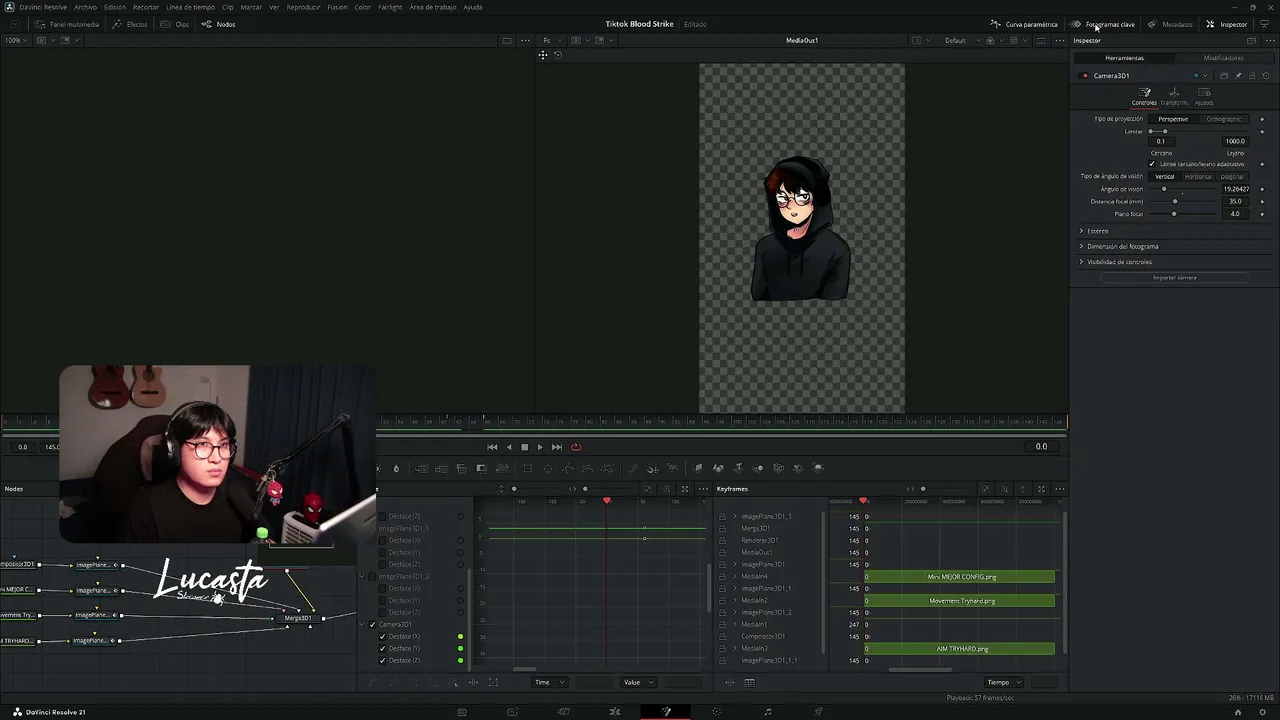Select Perspective projection type
The width and height of the screenshot is (1280, 720).
[1173, 119]
